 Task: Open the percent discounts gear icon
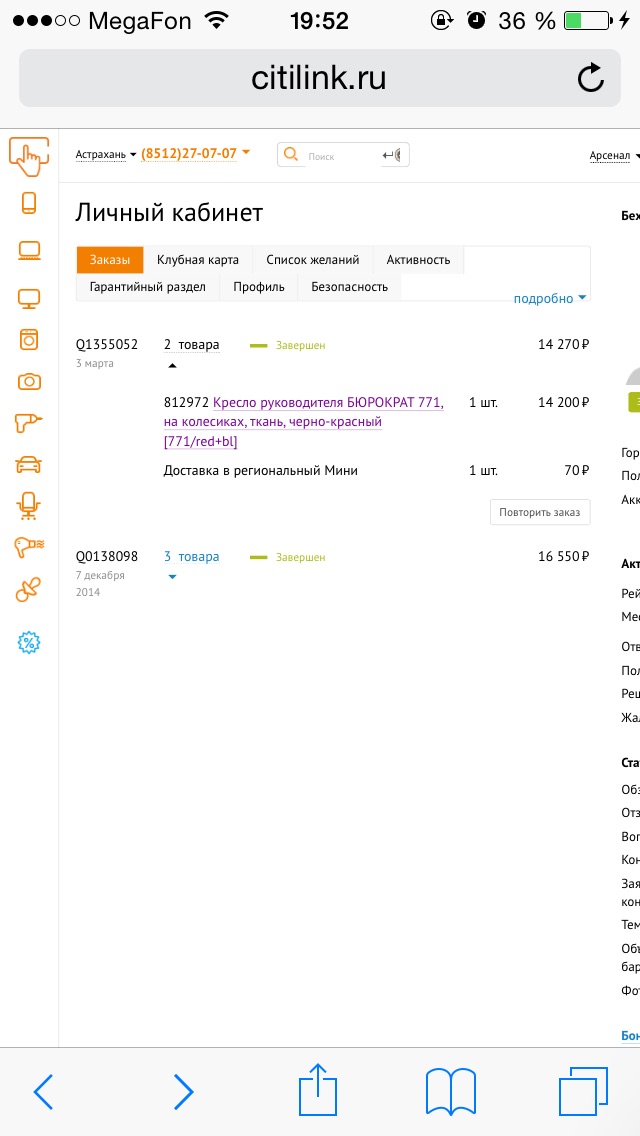tap(29, 641)
